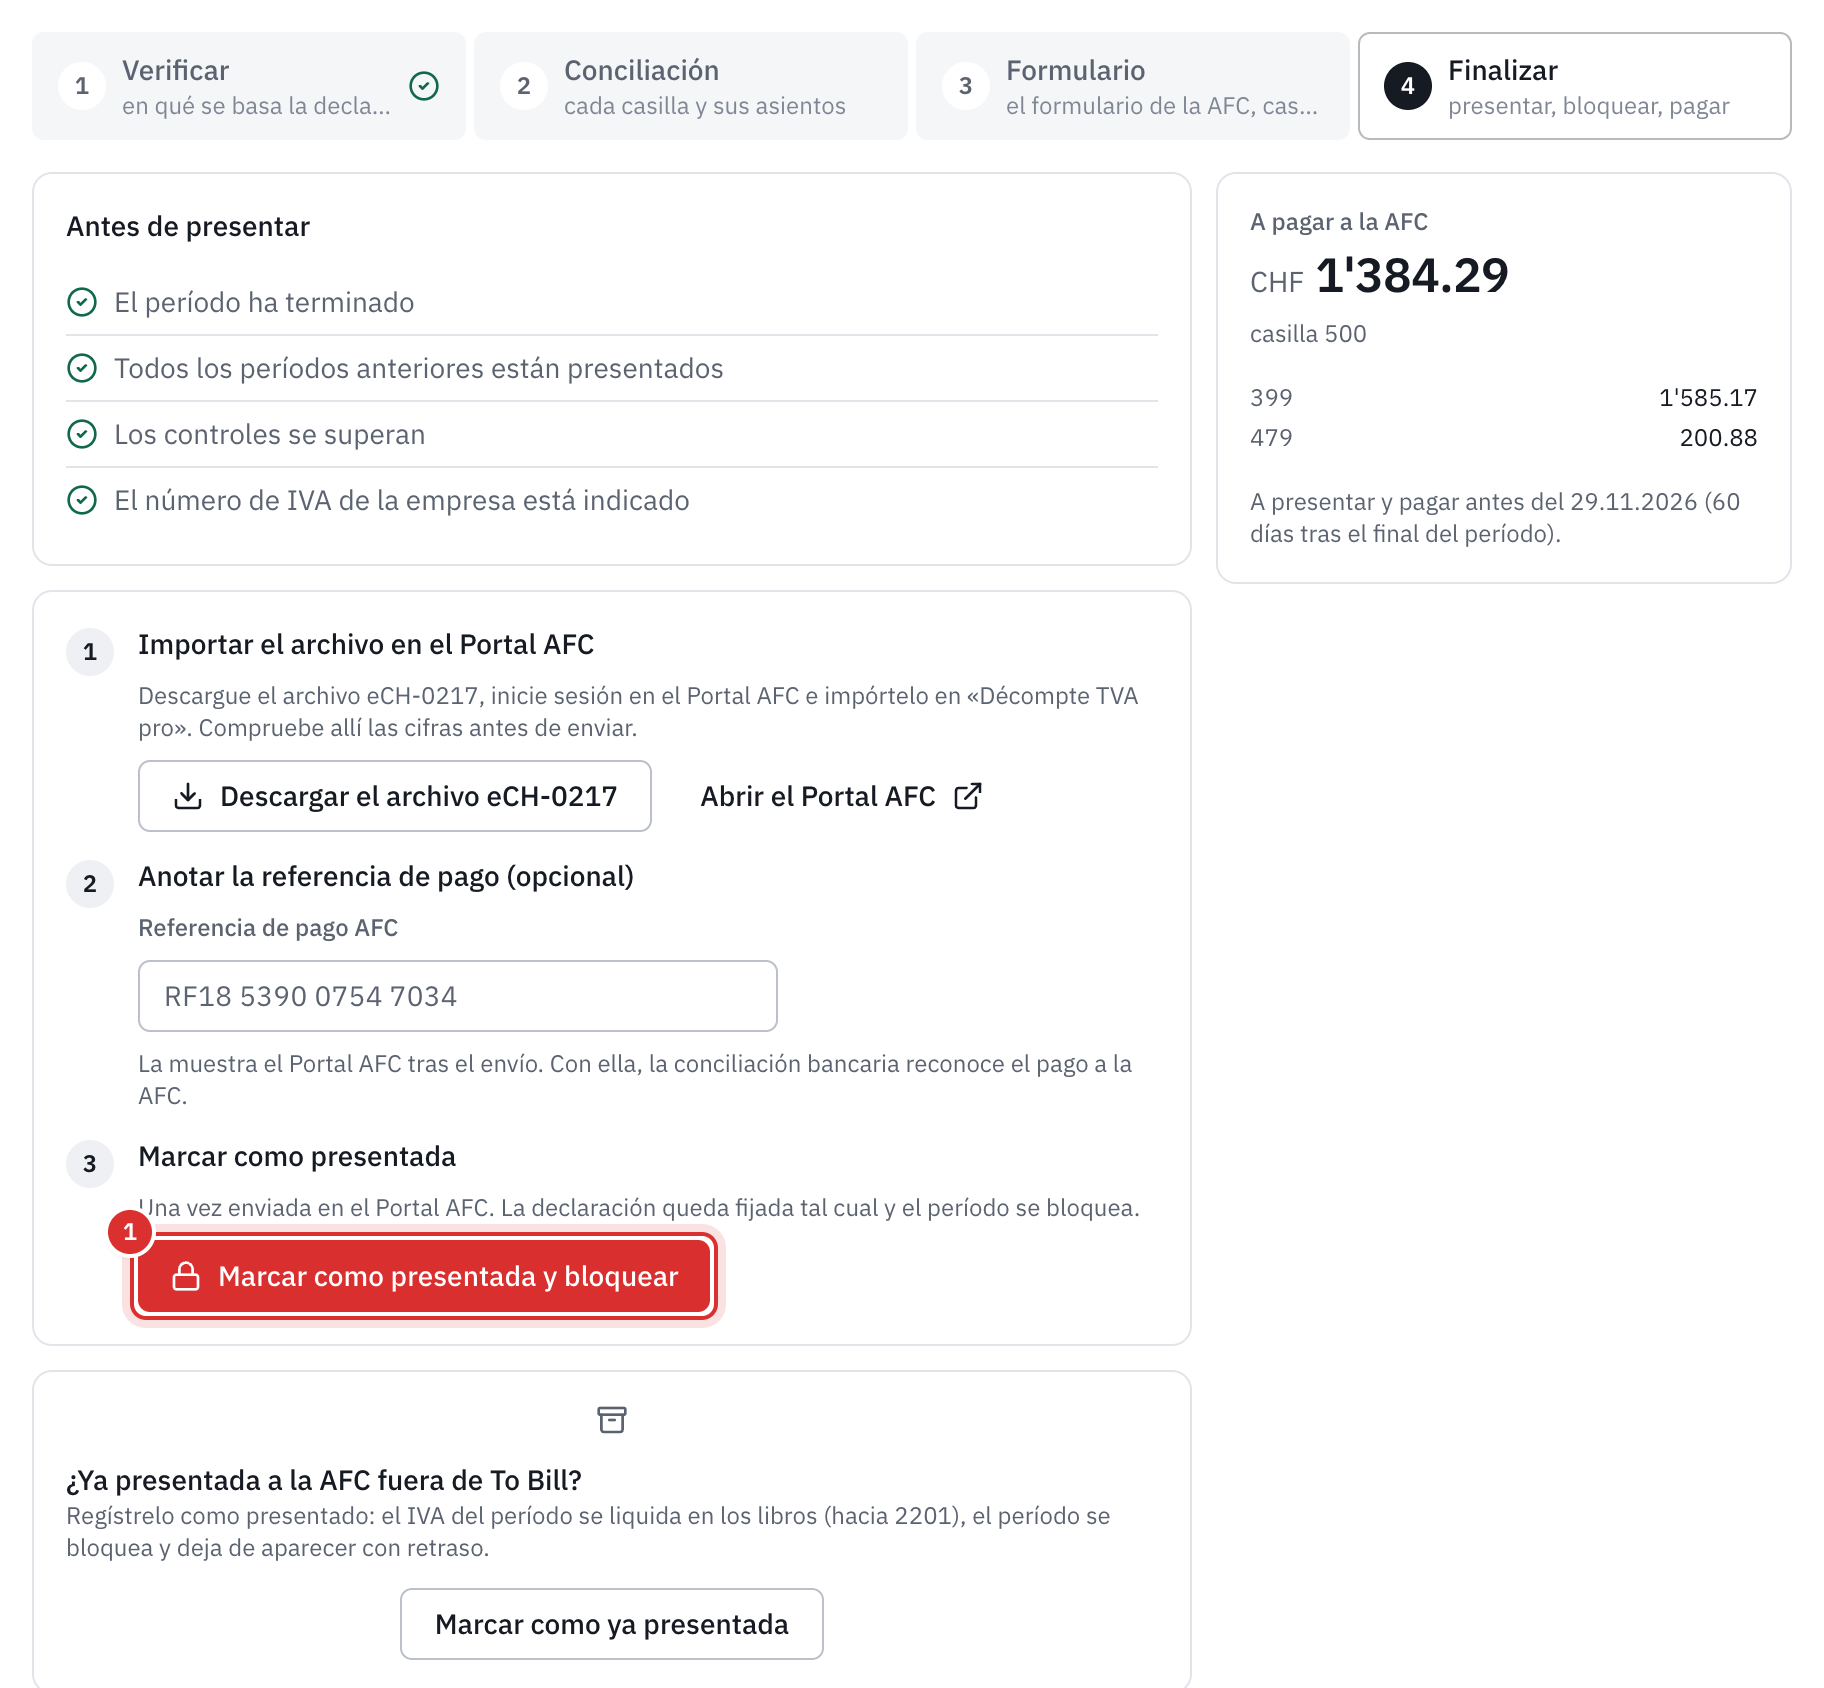Select the Finalizar step tab
Image resolution: width=1824 pixels, height=1688 pixels.
click(x=1575, y=86)
